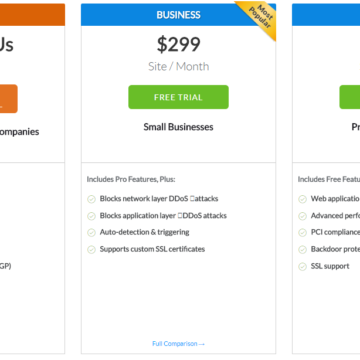Image resolution: width=360 pixels, height=360 pixels.
Task: Click checkmark next to PCI compliance
Action: [x=302, y=232]
